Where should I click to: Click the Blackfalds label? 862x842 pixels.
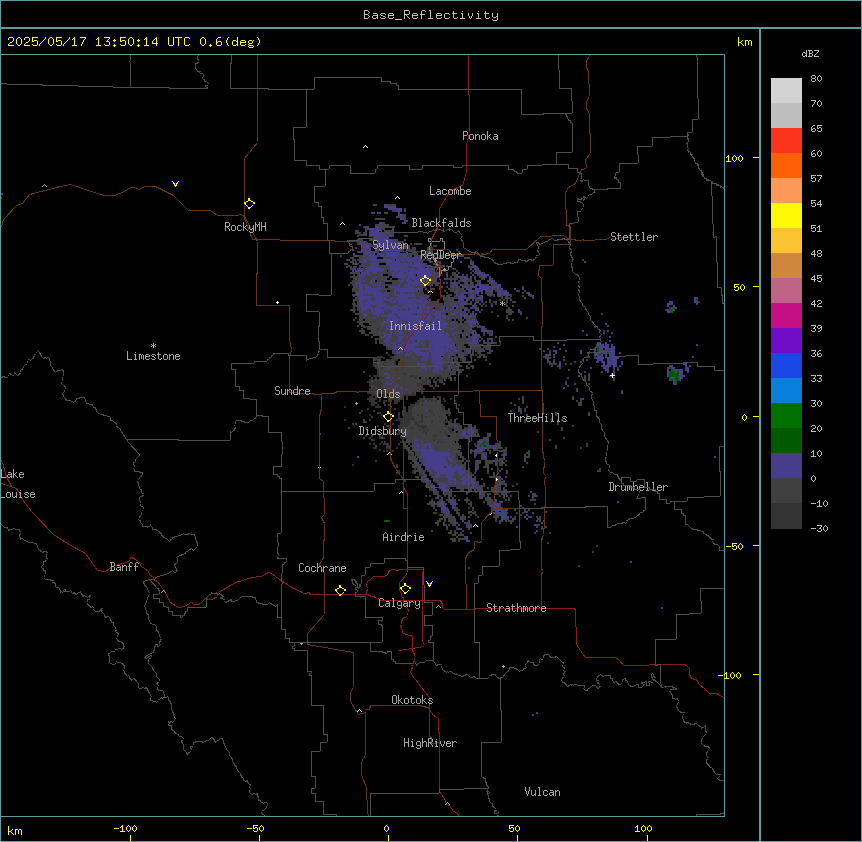(441, 223)
